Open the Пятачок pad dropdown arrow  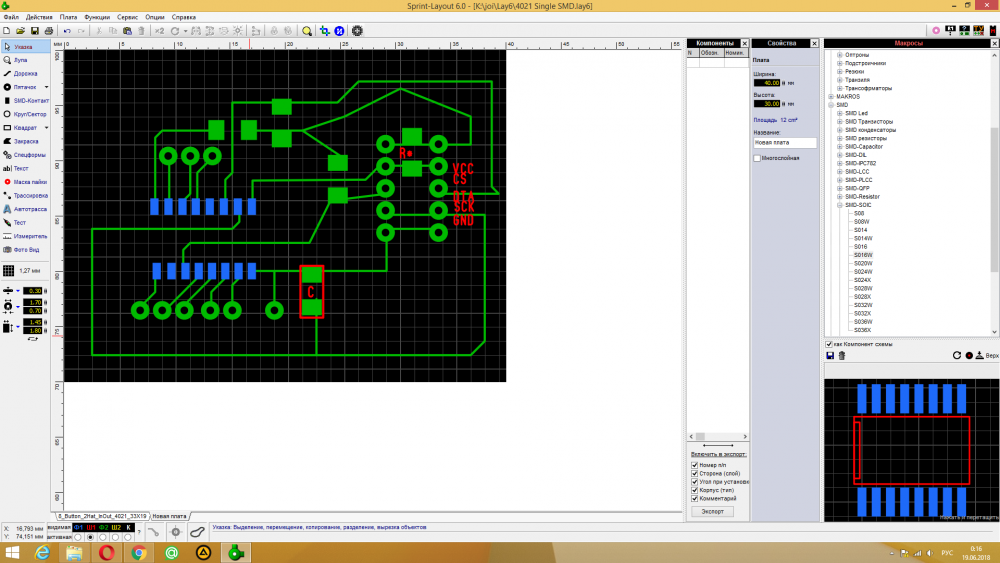(47, 87)
